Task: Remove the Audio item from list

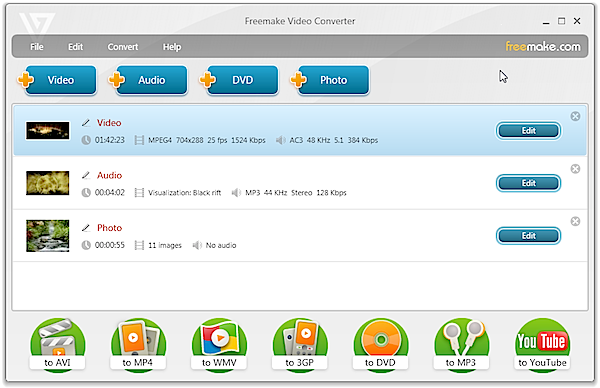Action: click(575, 169)
